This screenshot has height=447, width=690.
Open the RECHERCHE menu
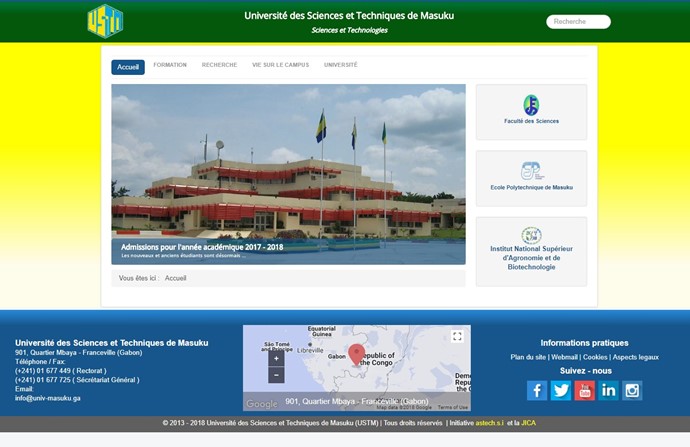[219, 65]
